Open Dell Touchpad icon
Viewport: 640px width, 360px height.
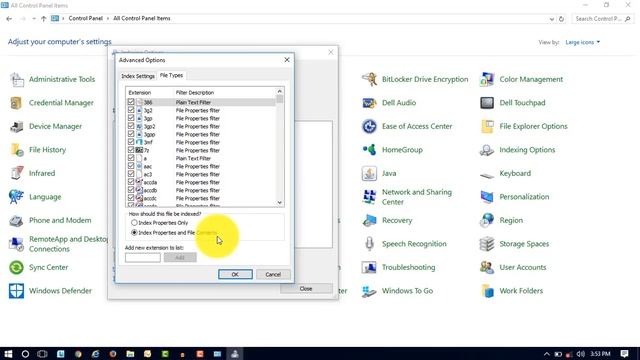(x=487, y=103)
